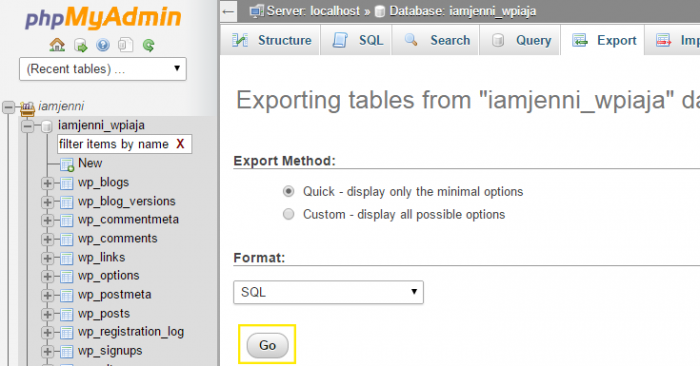Open the Recent tables dropdown
Screen dimensions: 700x366
pos(103,69)
